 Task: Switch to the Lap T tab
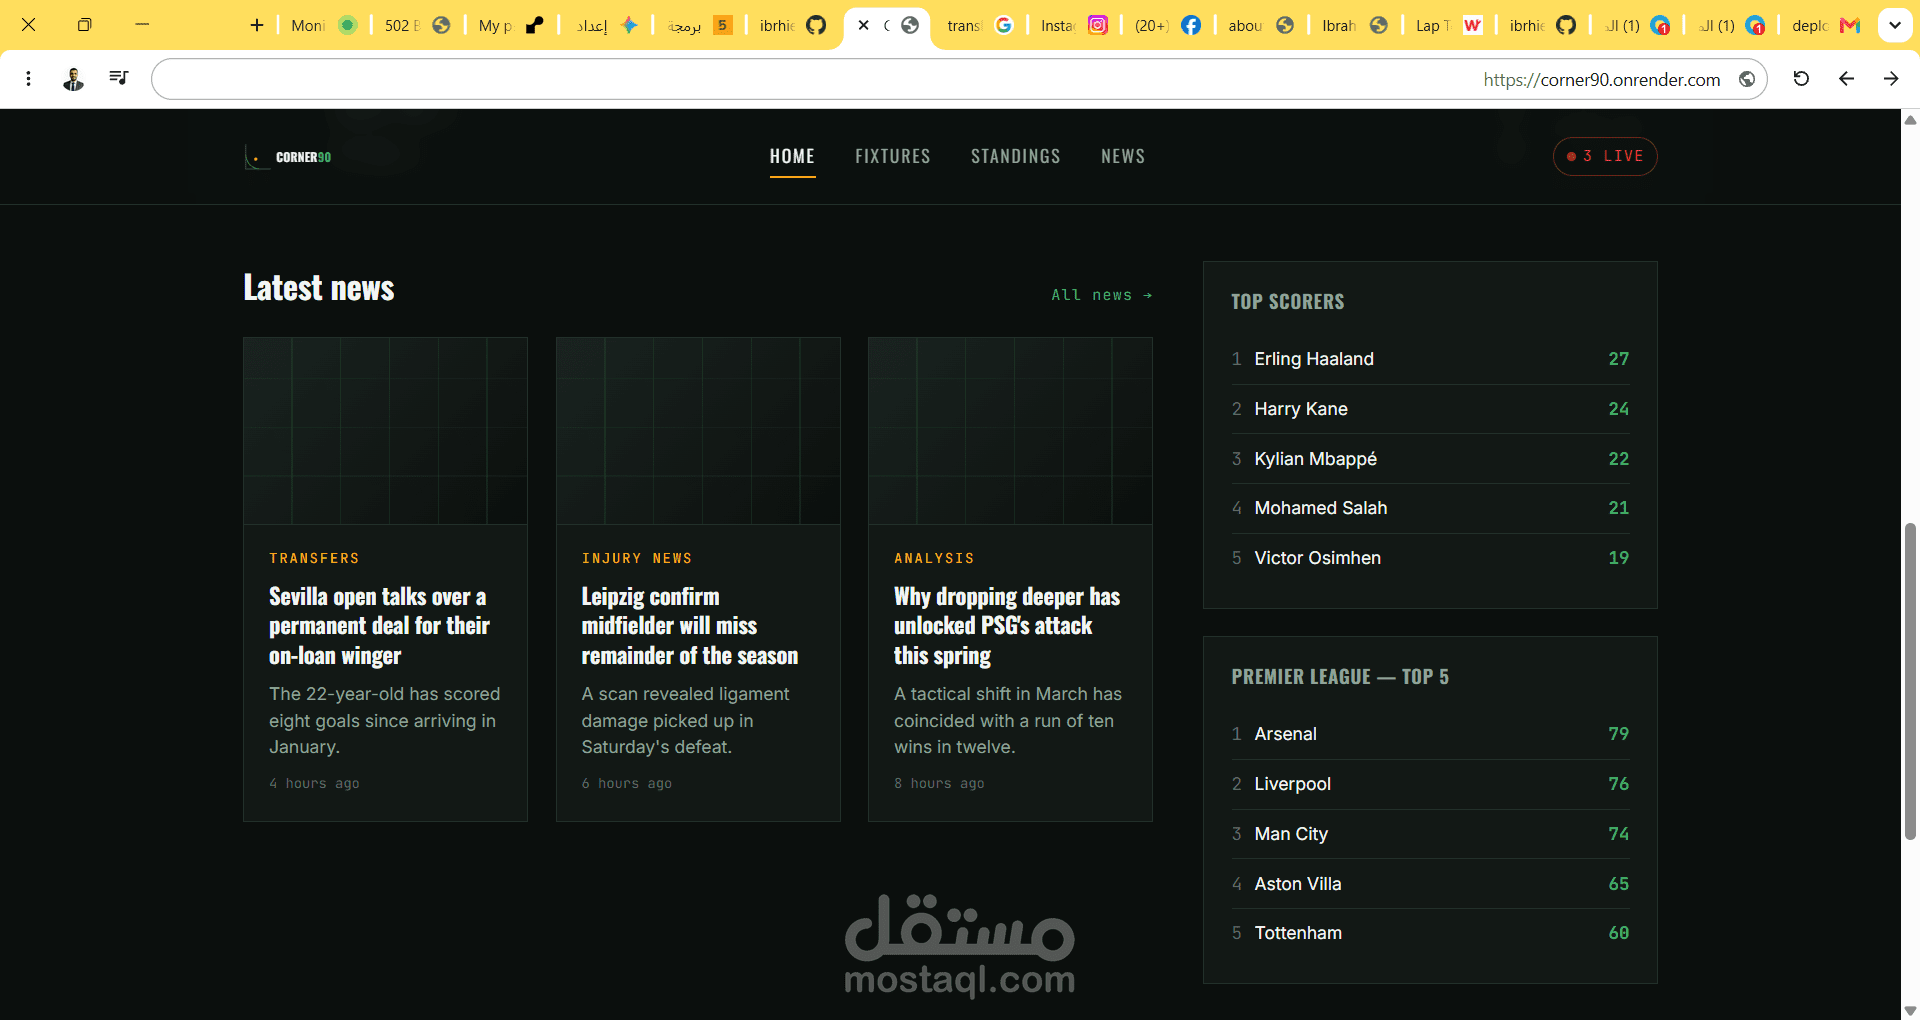click(x=1449, y=25)
